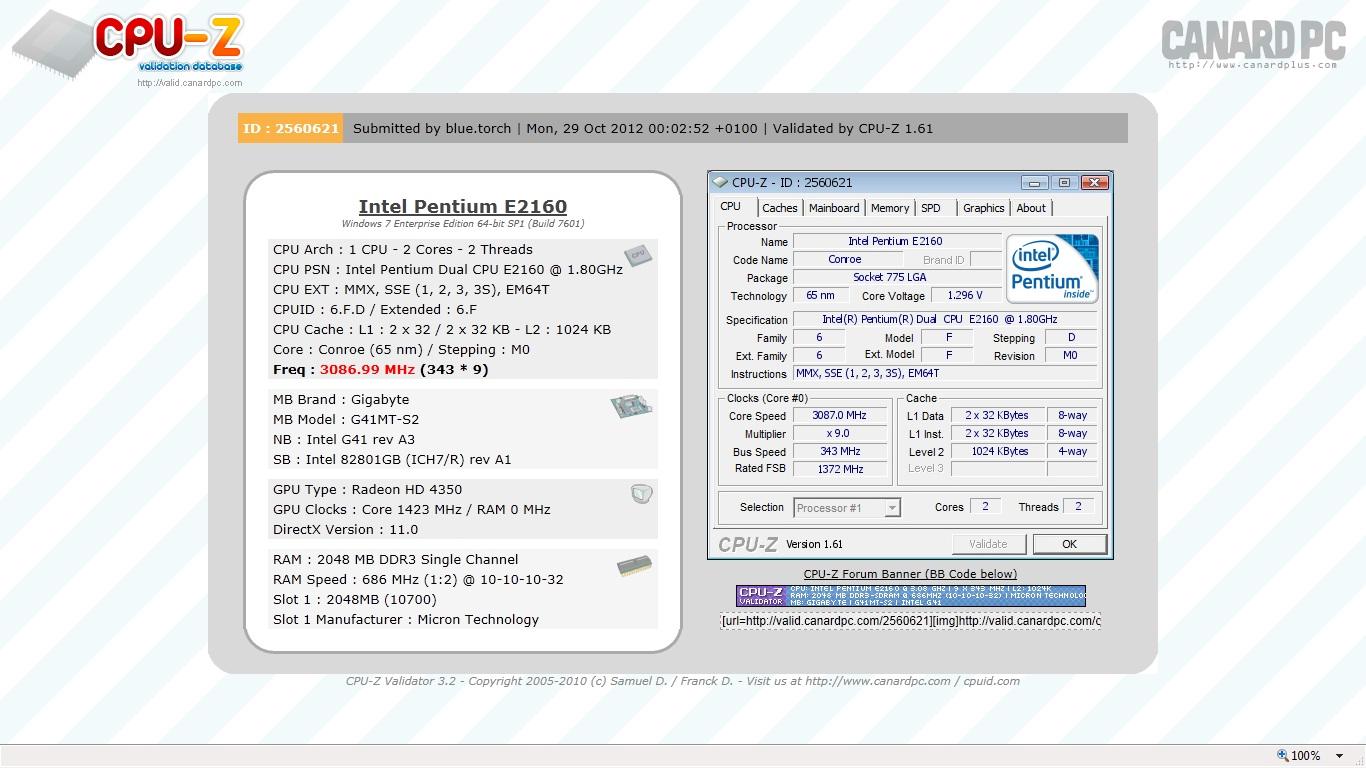Click the OK button

pos(1069,544)
